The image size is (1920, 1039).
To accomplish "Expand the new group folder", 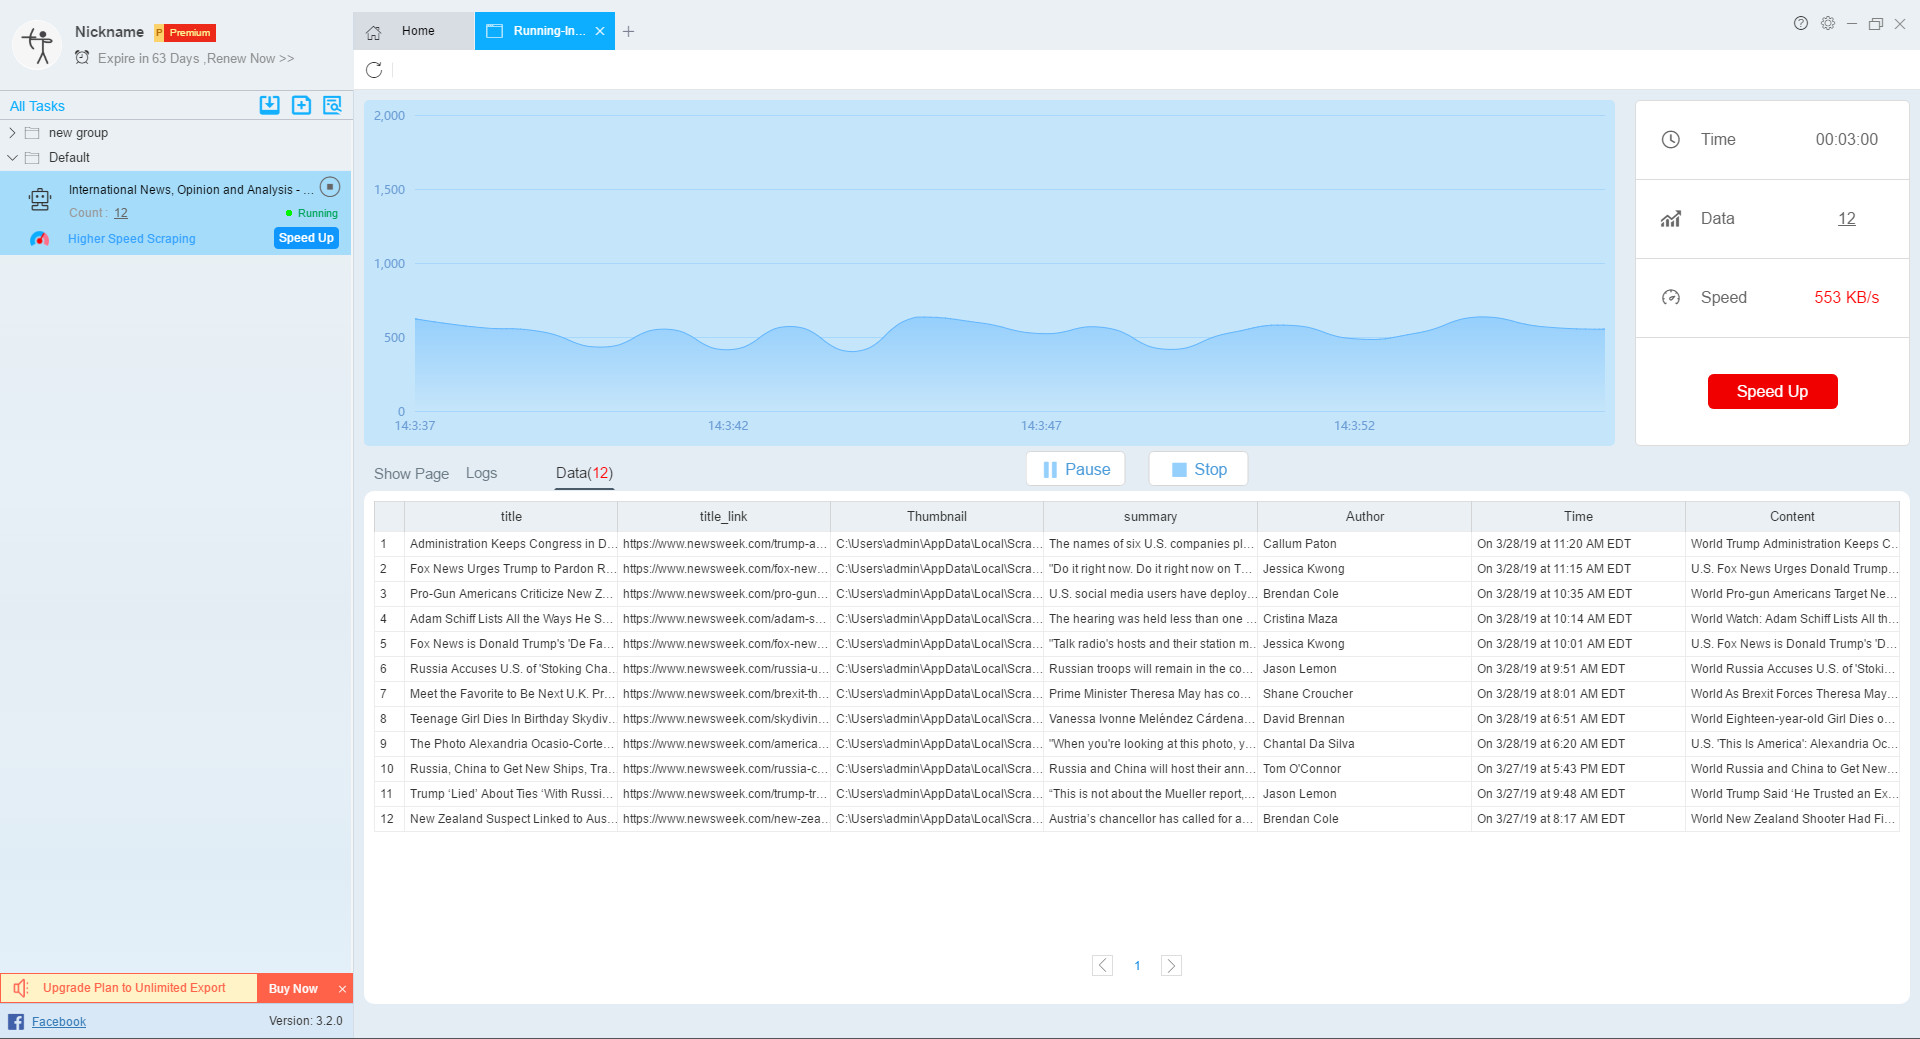I will click(x=12, y=133).
